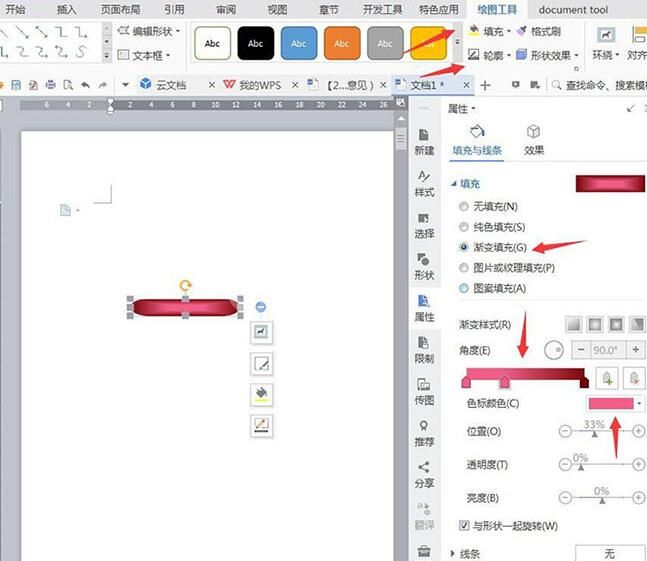Add a new document tab with plus
Viewport: 647px width, 561px height.
(x=485, y=85)
